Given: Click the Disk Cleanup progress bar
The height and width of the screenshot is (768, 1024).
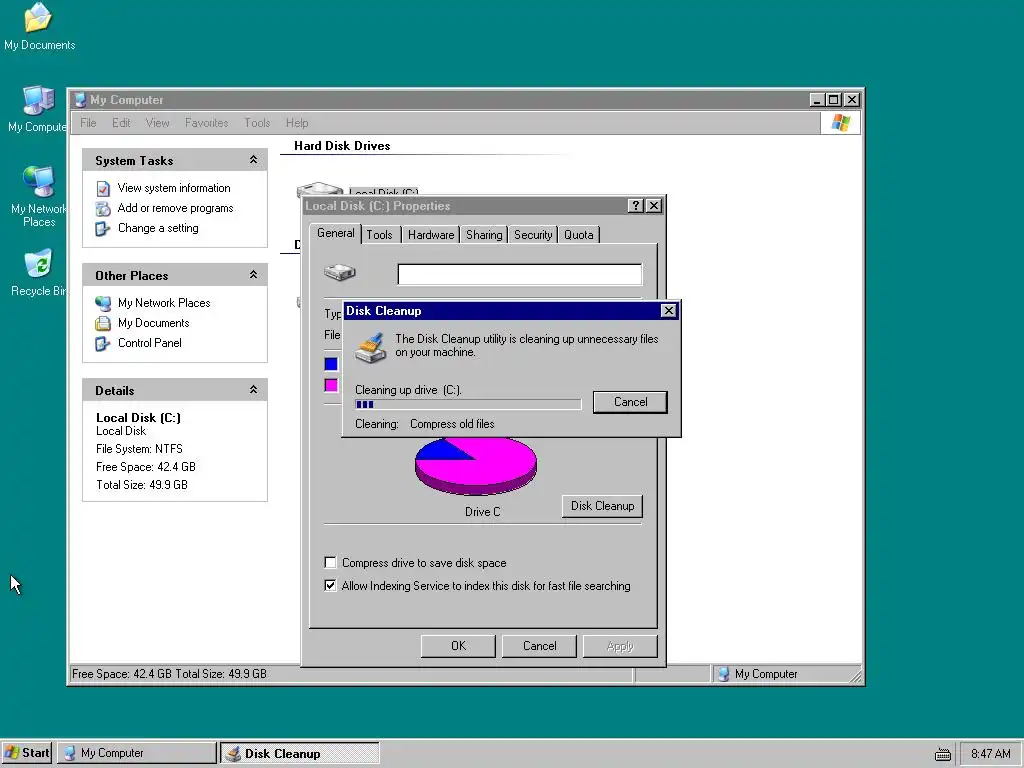Looking at the screenshot, I should pyautogui.click(x=468, y=405).
